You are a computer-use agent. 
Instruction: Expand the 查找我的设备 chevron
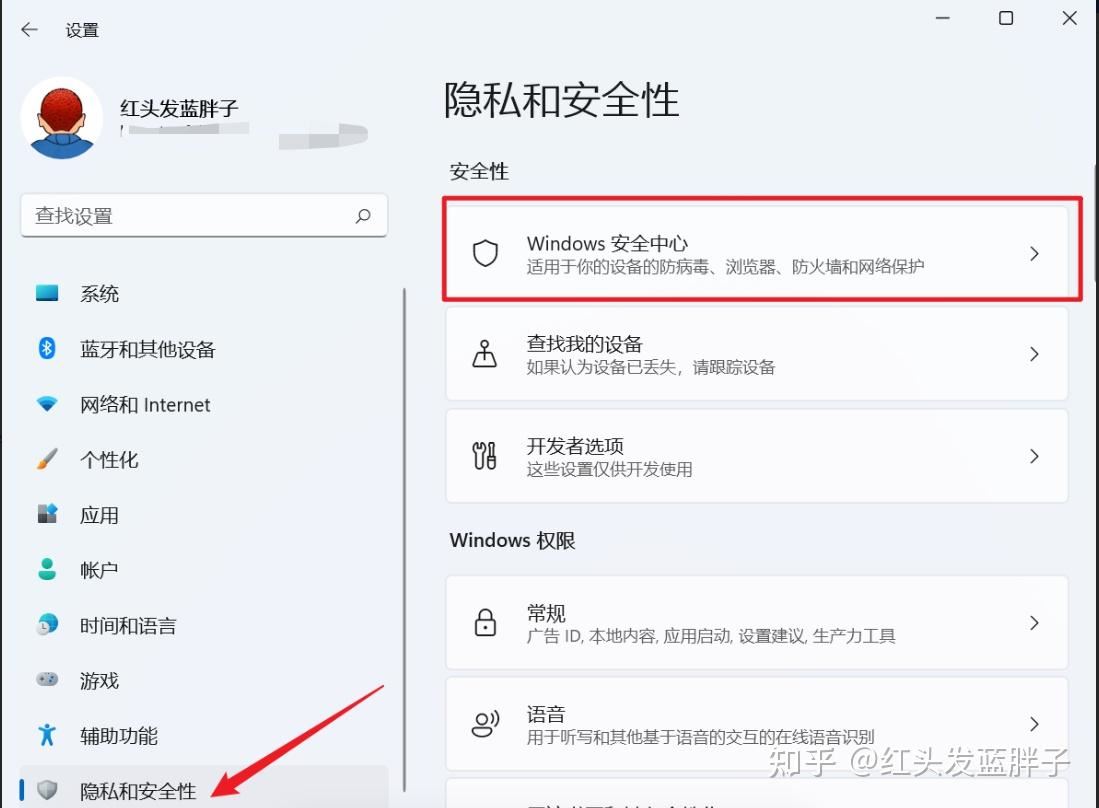click(x=1034, y=354)
